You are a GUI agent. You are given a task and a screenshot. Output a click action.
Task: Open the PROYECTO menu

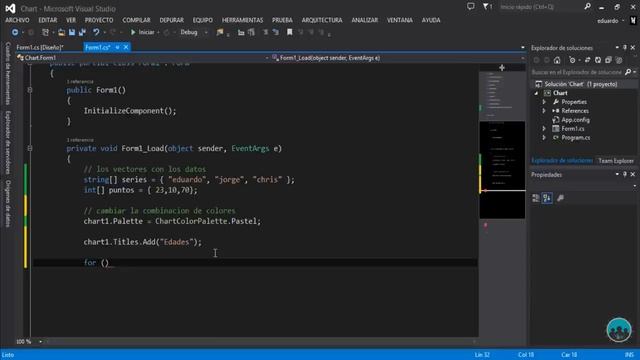(99, 20)
